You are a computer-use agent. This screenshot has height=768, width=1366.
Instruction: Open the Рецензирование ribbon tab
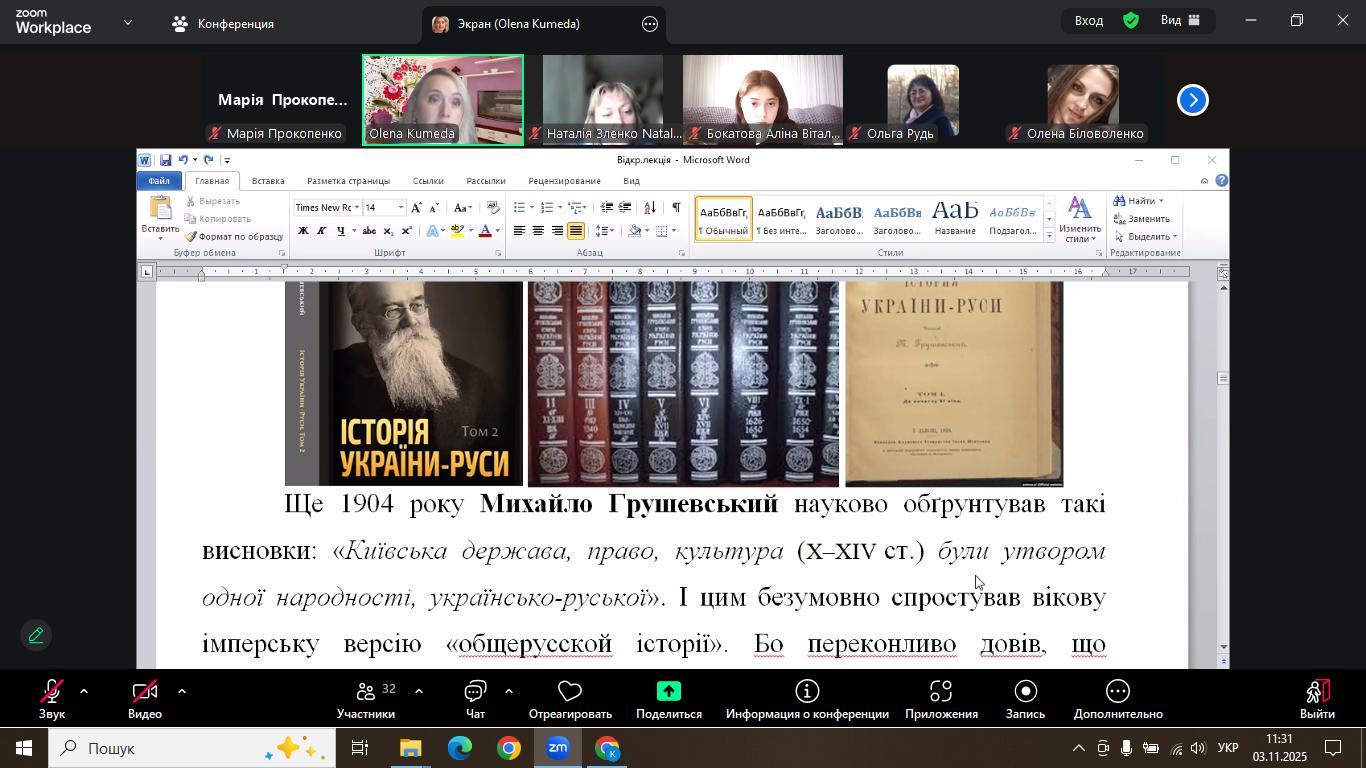(x=564, y=181)
